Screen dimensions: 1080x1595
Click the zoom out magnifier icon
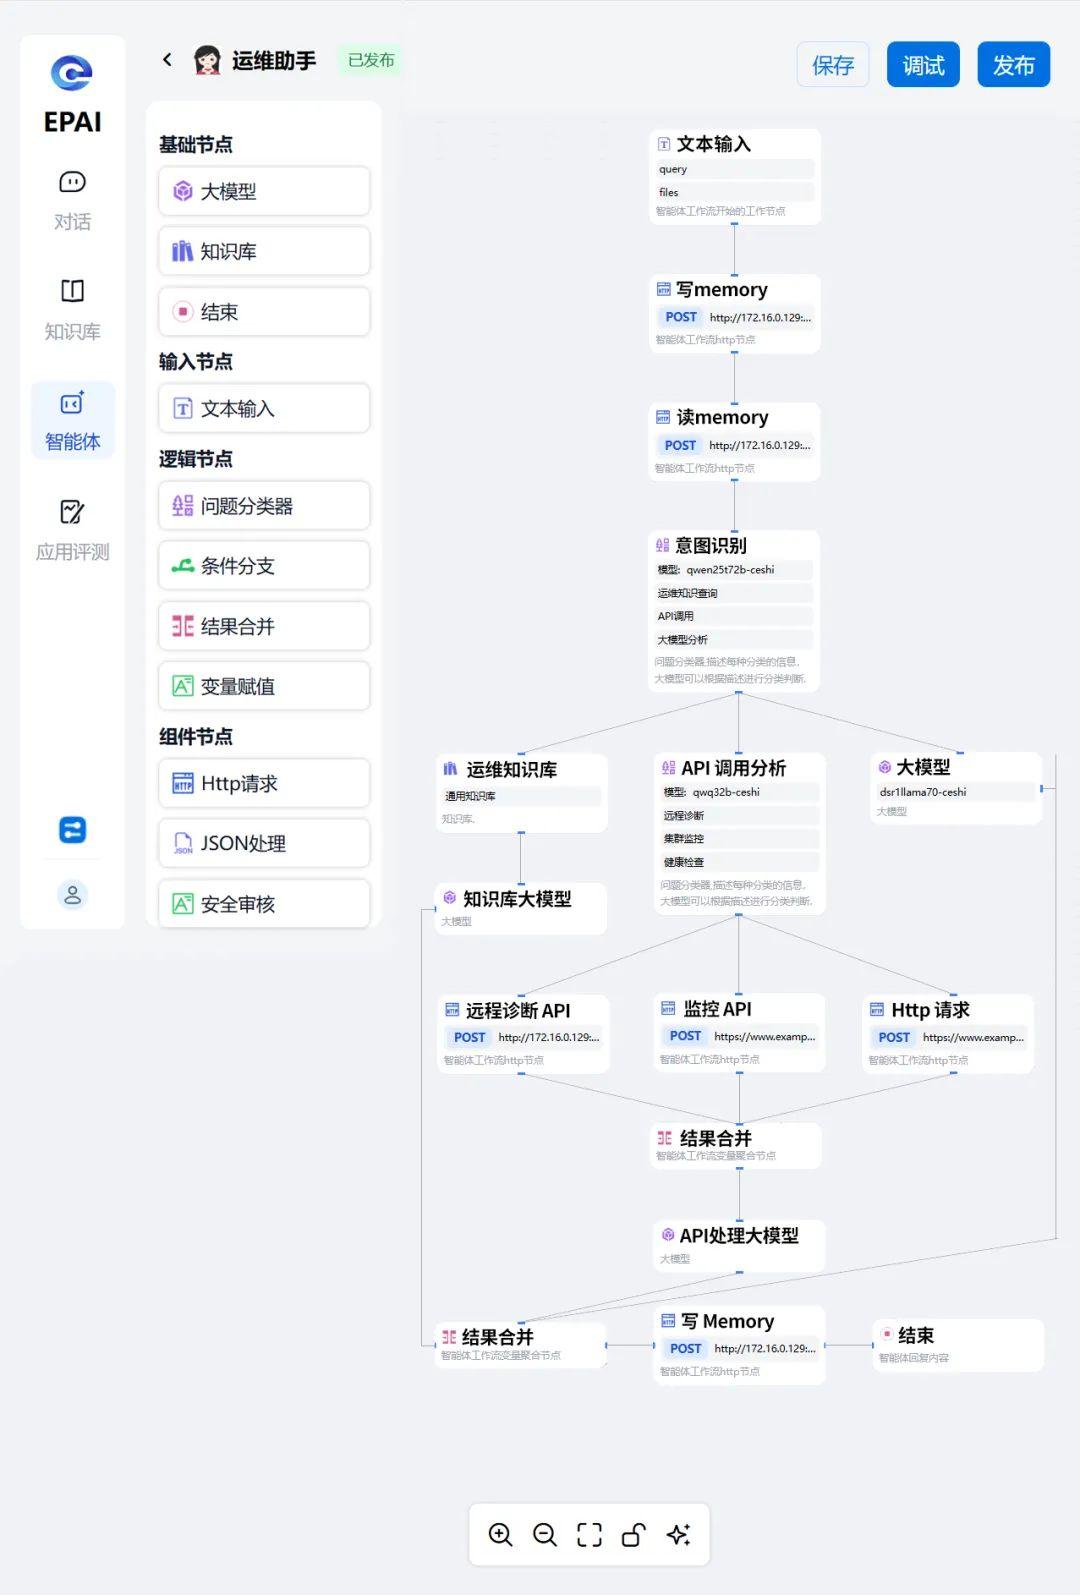[x=545, y=1534]
